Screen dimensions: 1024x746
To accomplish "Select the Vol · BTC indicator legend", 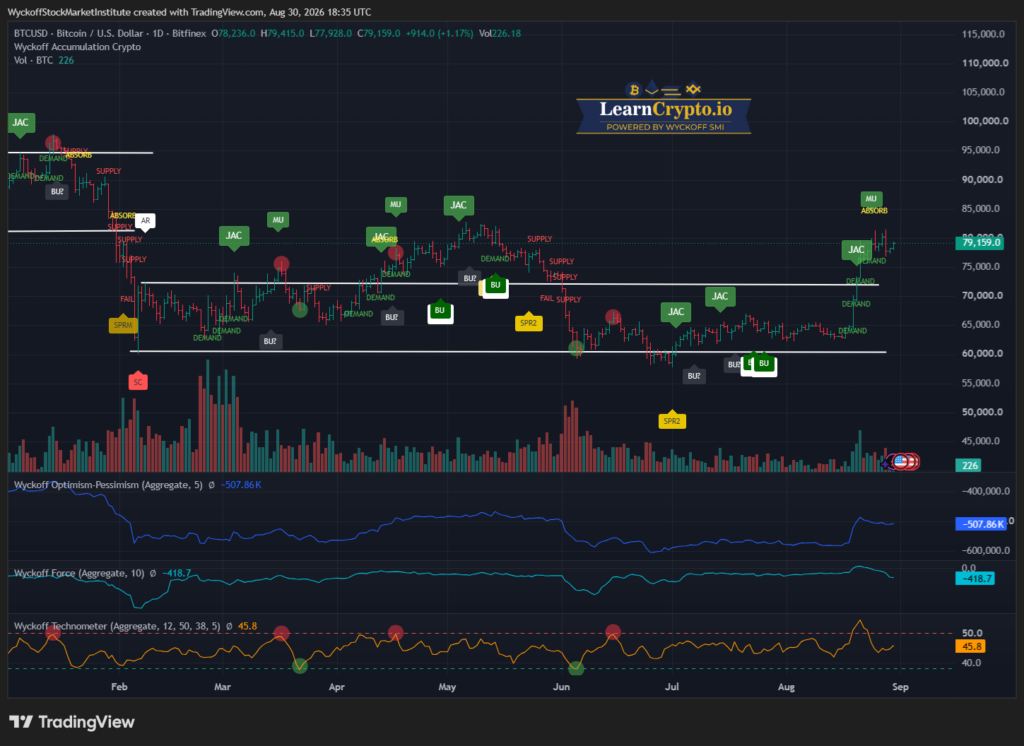I will click(44, 60).
